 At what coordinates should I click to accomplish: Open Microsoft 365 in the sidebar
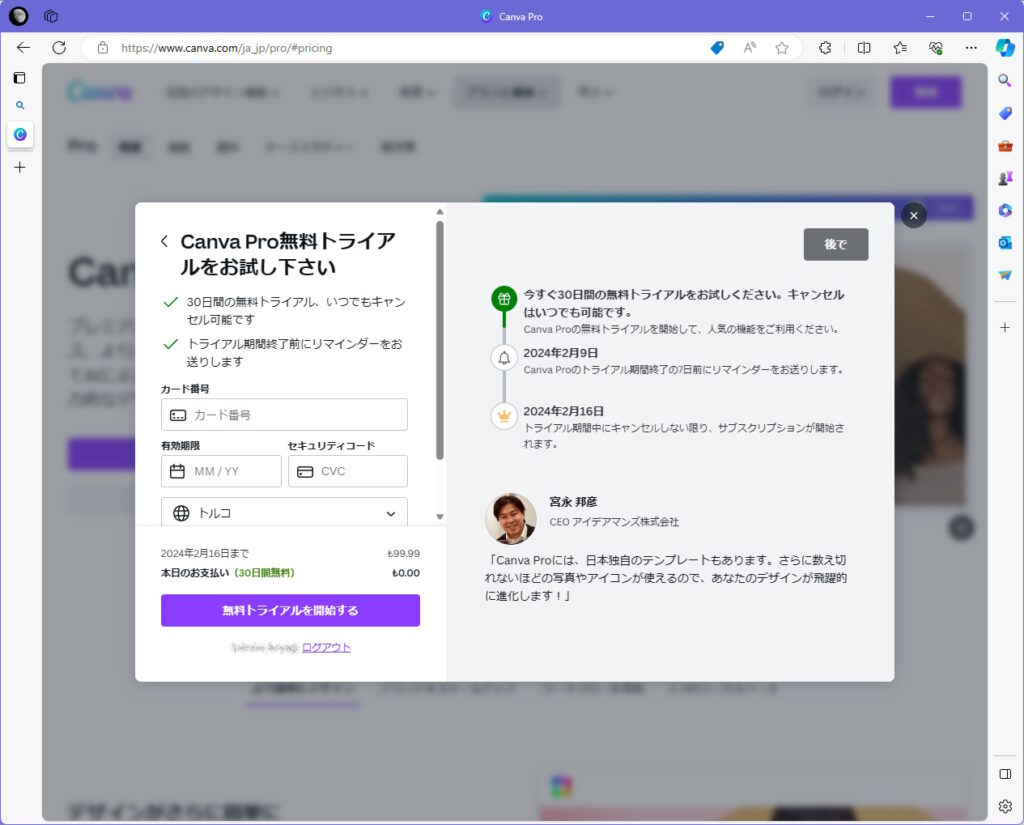[1005, 210]
